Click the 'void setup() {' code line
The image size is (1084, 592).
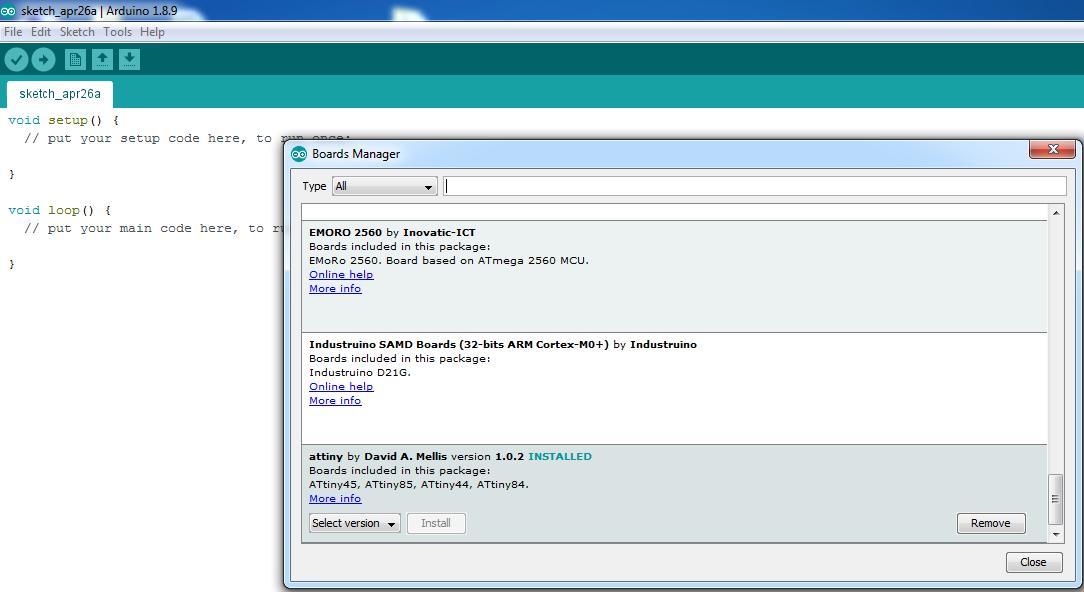point(64,120)
